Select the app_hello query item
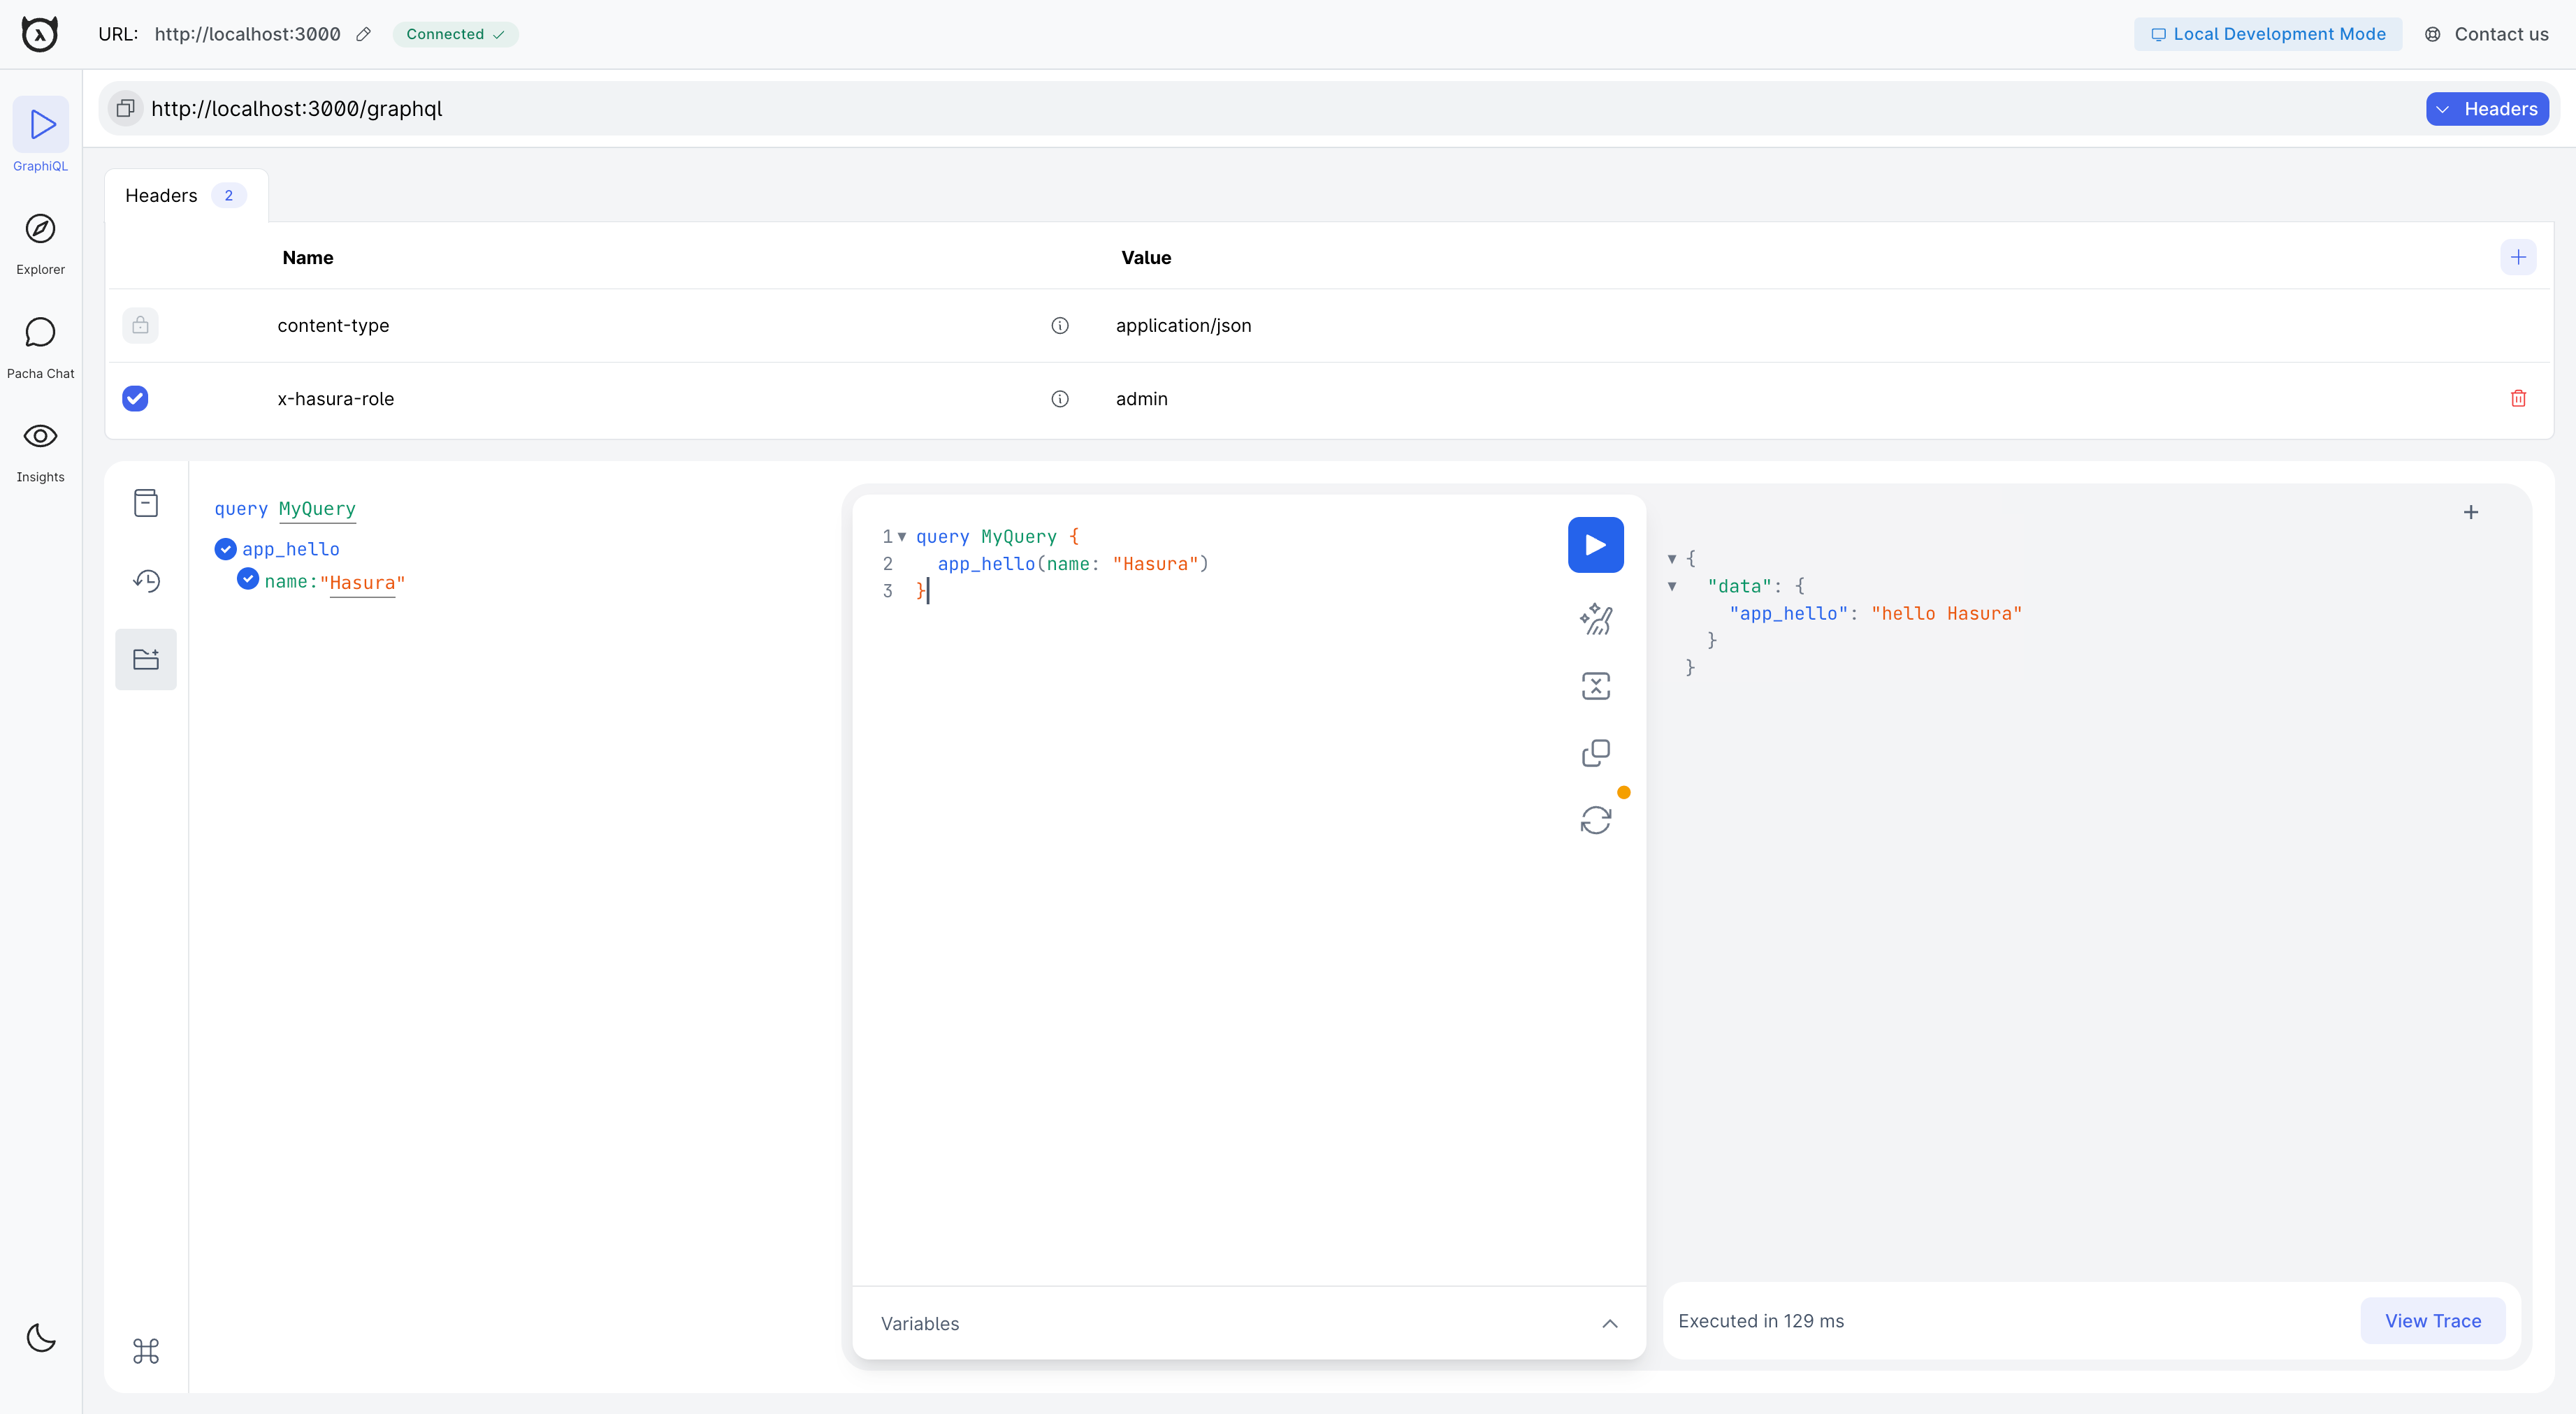Viewport: 2576px width, 1414px height. 291,548
